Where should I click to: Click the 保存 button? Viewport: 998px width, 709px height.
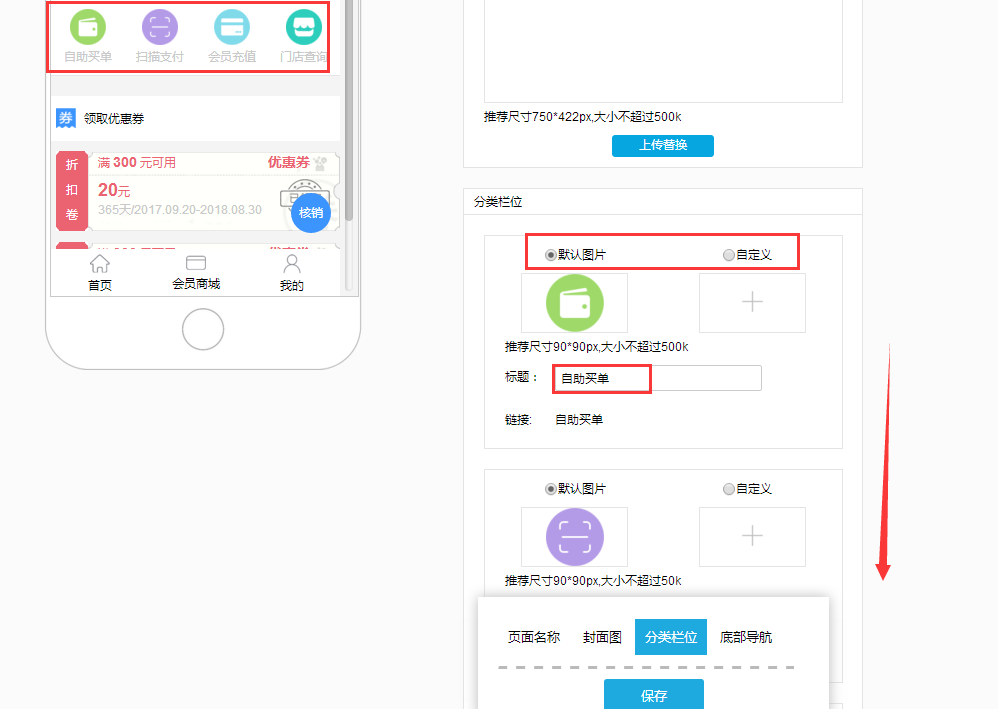tap(654, 695)
